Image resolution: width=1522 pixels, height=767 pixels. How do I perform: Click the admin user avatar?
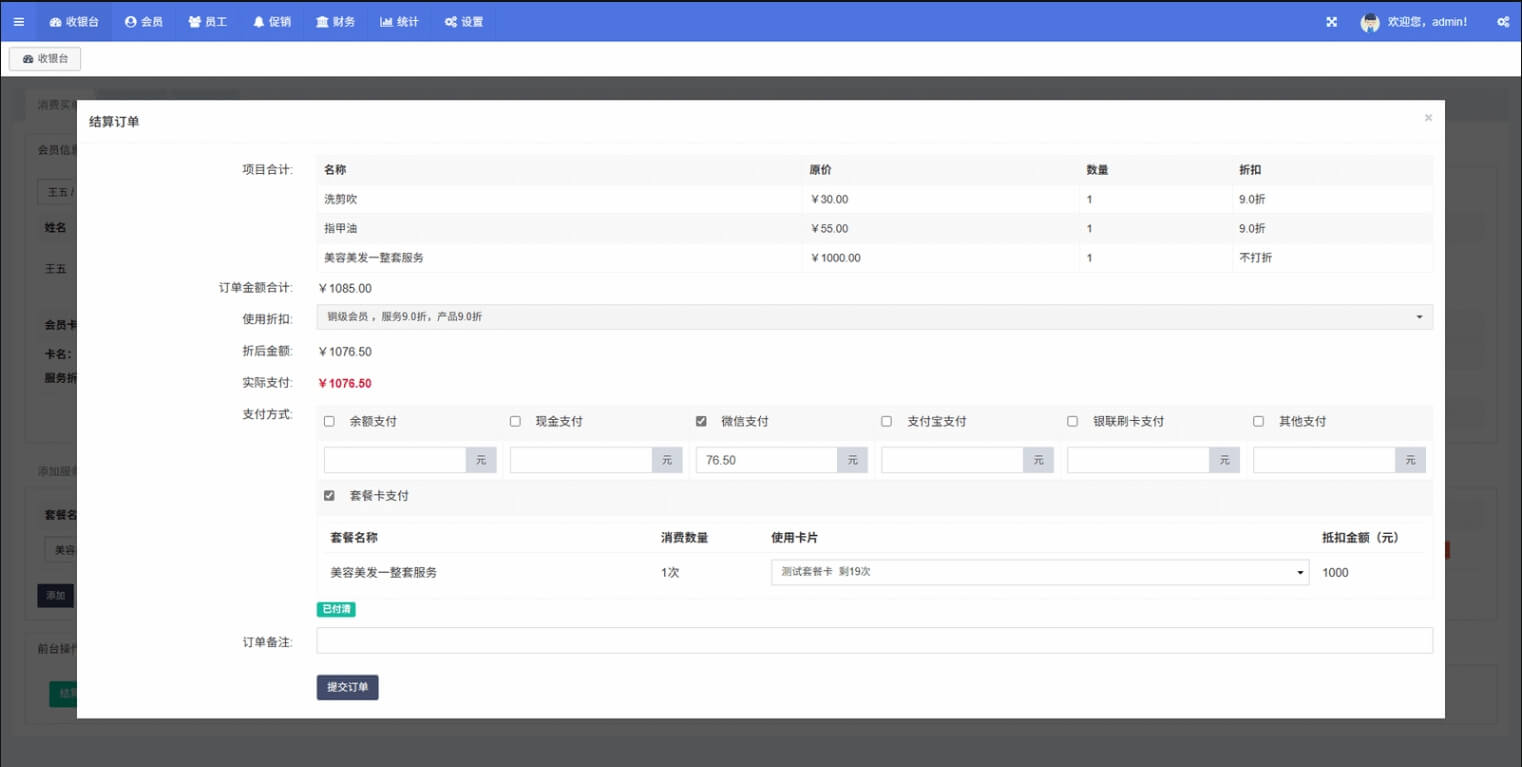coord(1370,22)
